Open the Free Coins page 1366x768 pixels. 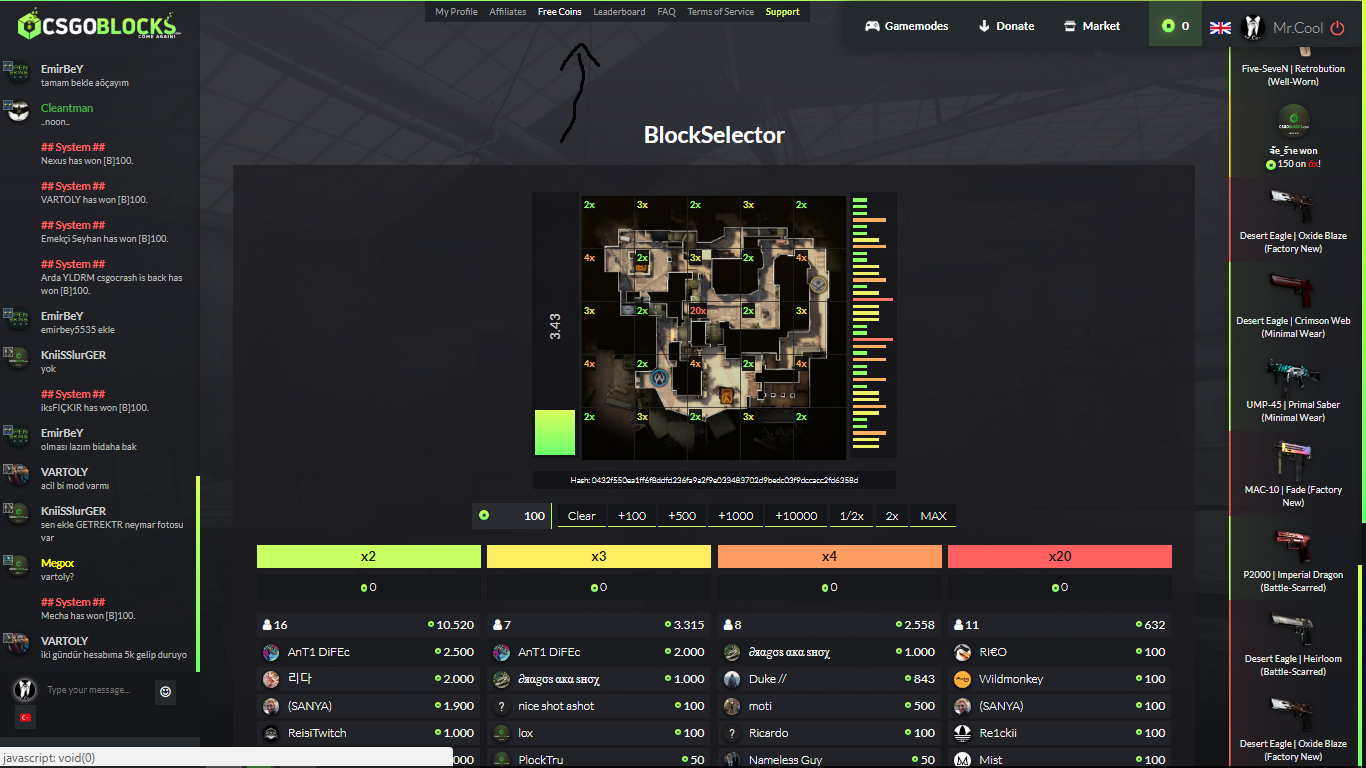(x=560, y=12)
